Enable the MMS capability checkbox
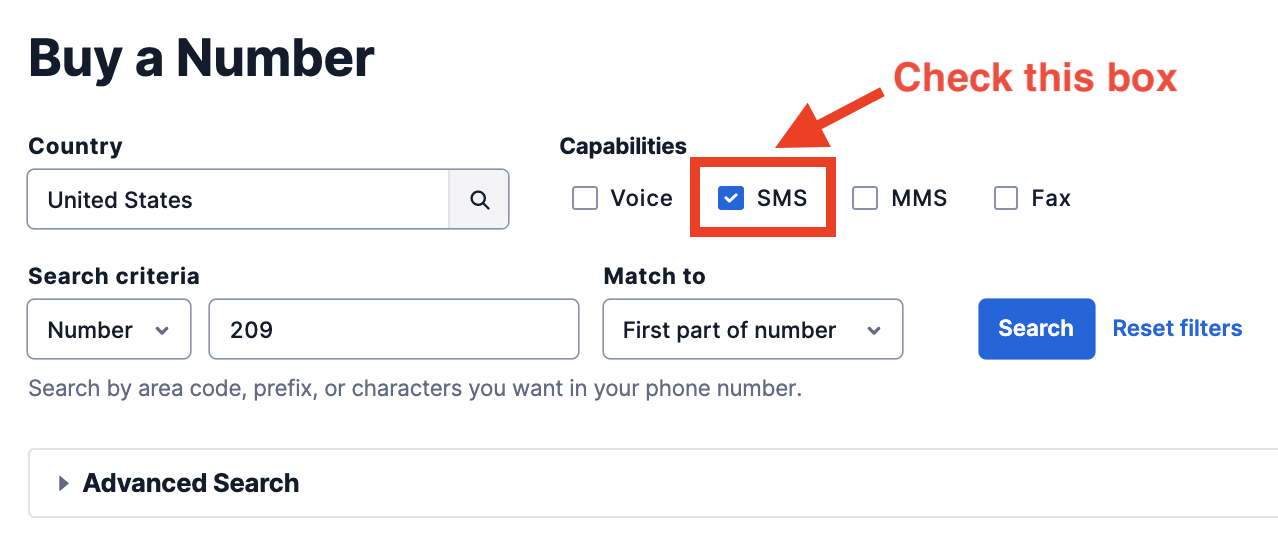Image resolution: width=1278 pixels, height=552 pixels. pyautogui.click(x=865, y=199)
